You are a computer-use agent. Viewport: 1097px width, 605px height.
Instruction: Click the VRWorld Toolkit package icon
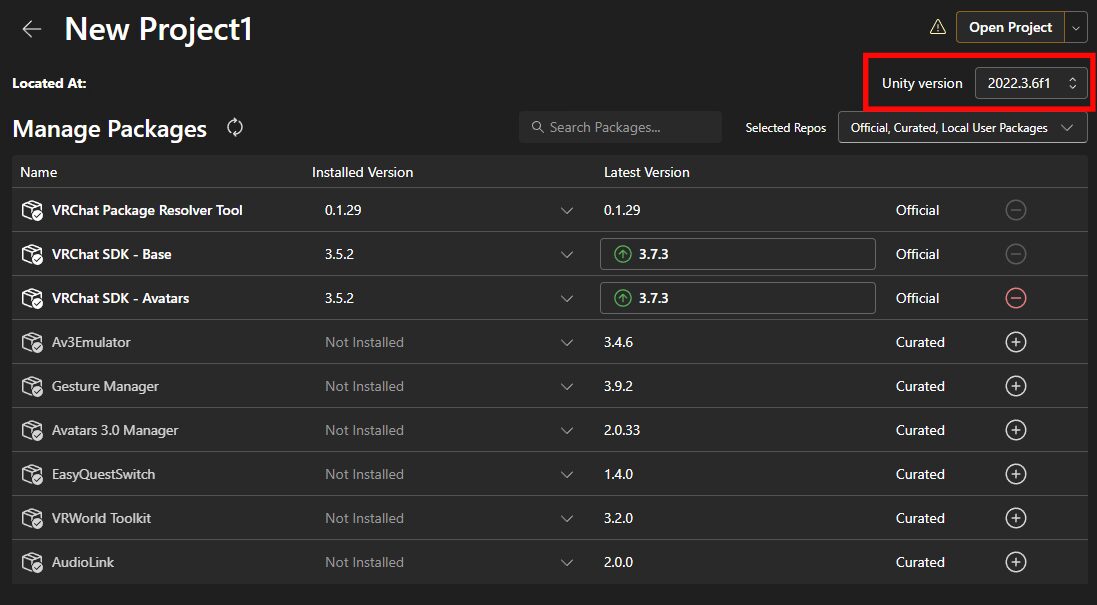tap(32, 518)
